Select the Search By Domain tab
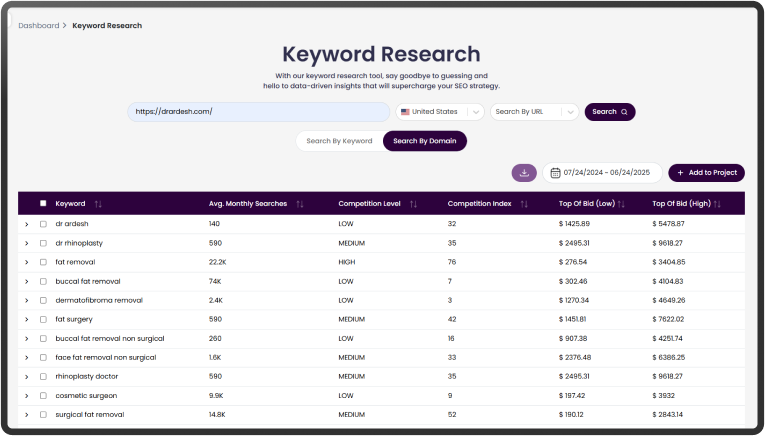Screen dimensions: 765x436 [424, 141]
